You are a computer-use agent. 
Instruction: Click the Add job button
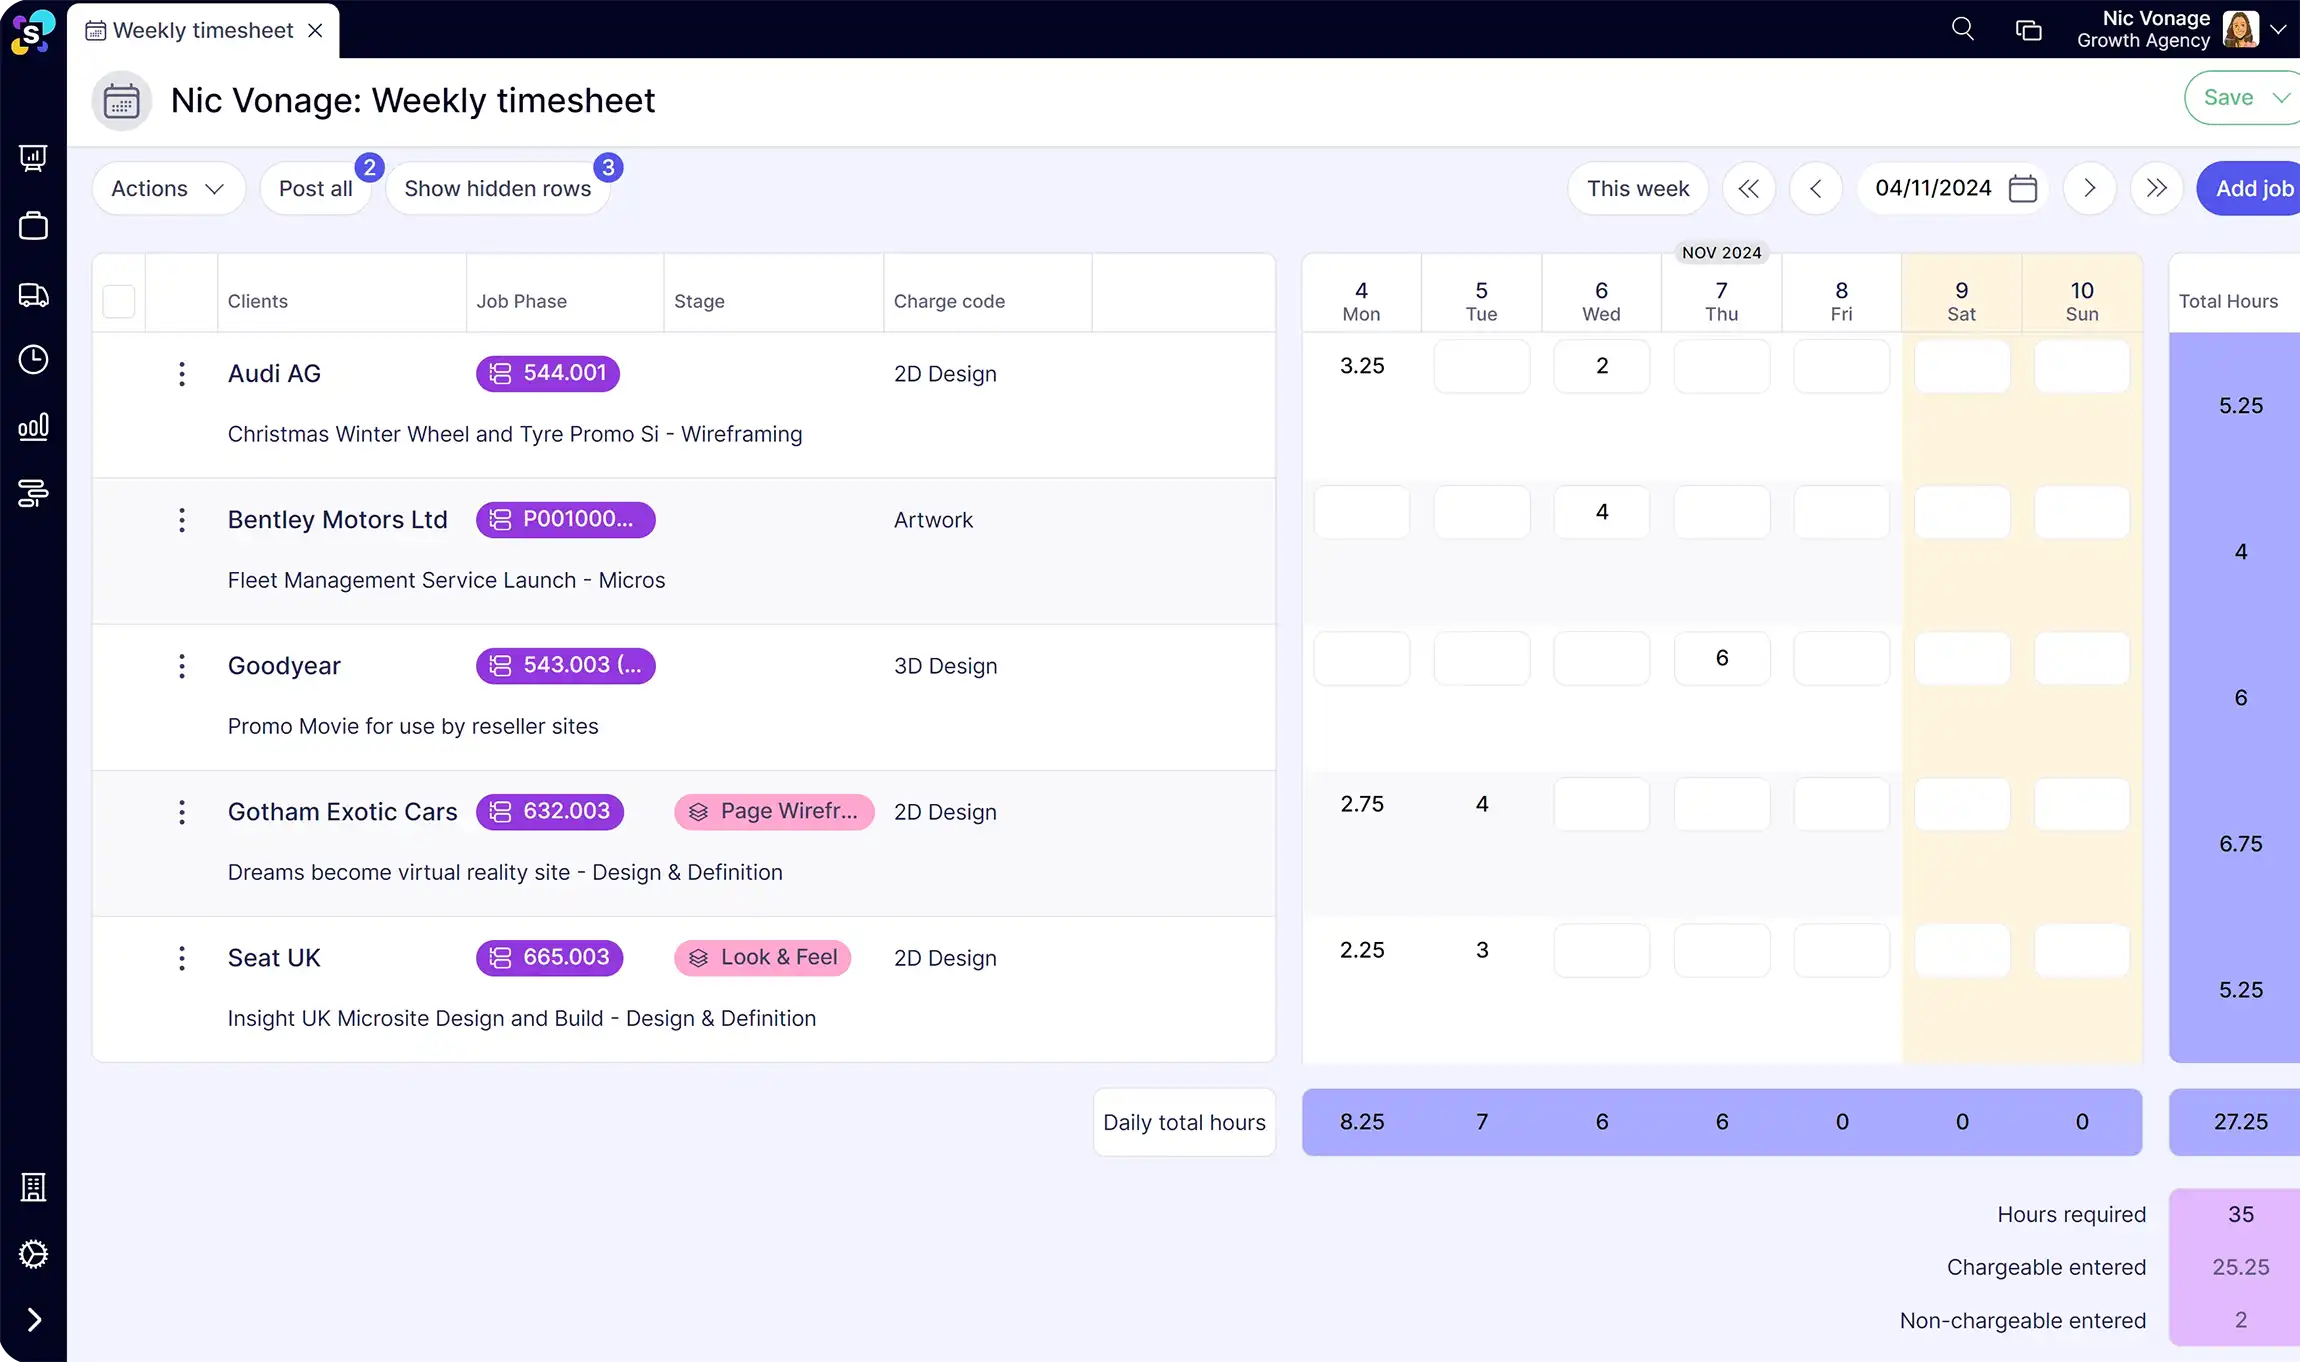click(2250, 188)
